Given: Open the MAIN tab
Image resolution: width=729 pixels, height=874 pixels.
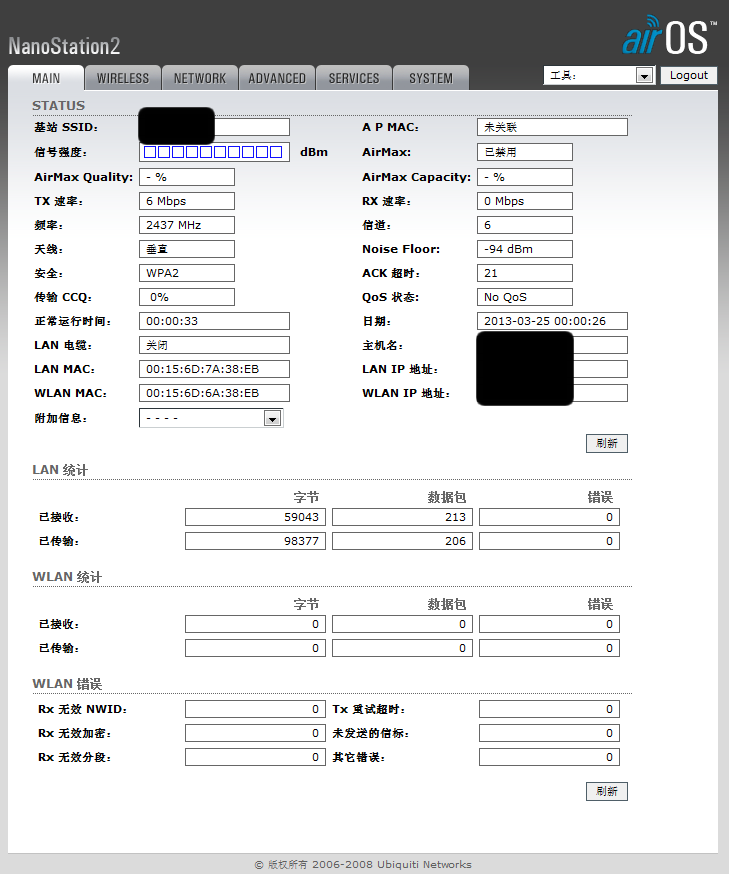Looking at the screenshot, I should click(46, 78).
